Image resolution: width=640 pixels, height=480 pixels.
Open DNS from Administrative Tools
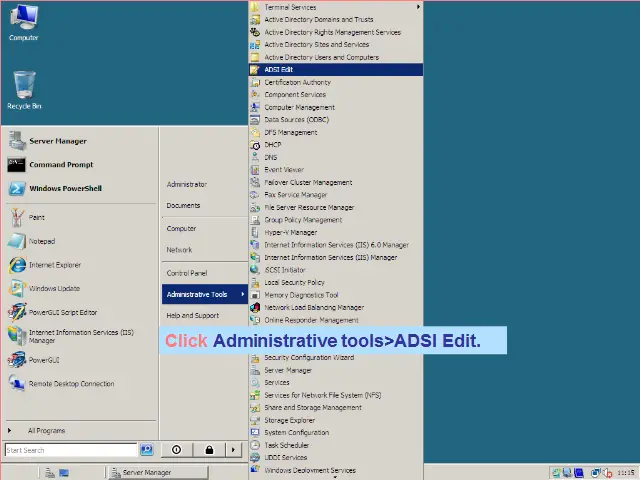click(271, 158)
